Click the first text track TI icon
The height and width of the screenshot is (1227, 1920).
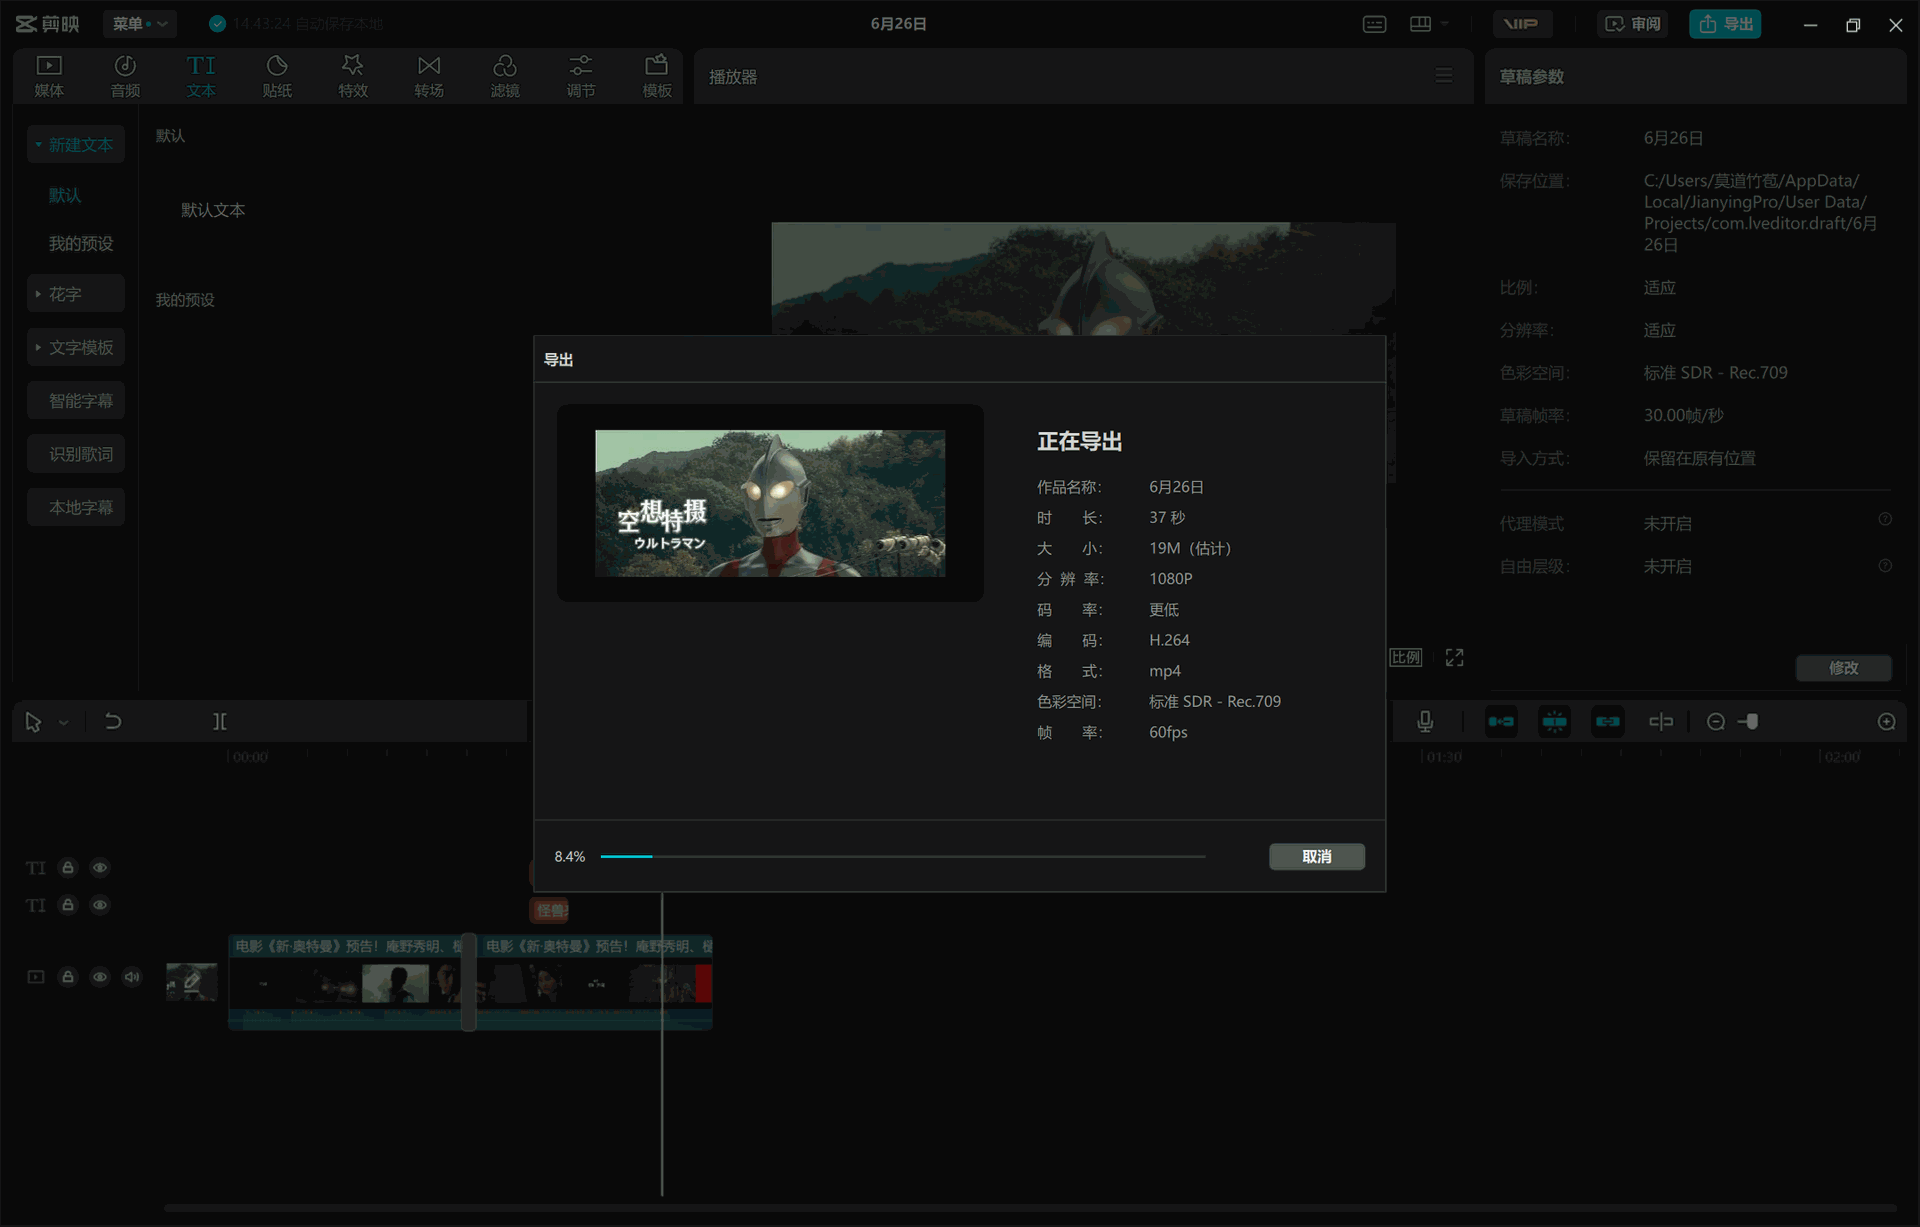(x=36, y=868)
